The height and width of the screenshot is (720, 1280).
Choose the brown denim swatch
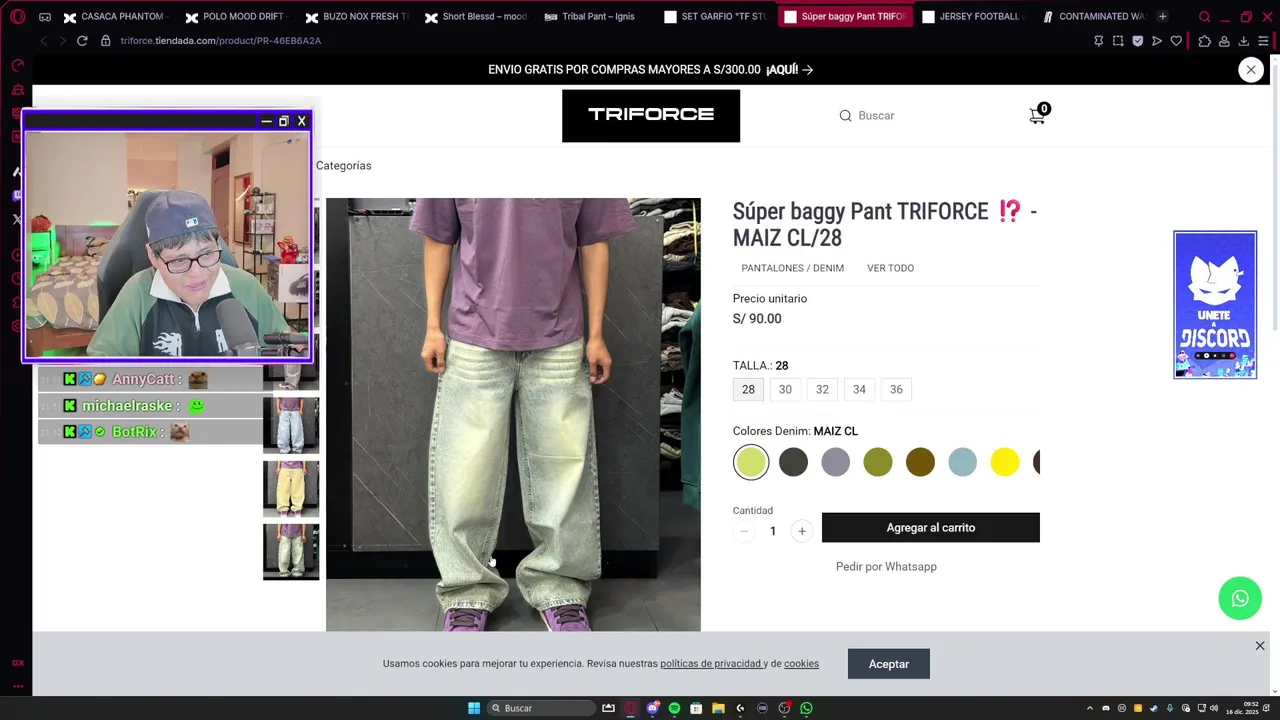click(920, 462)
